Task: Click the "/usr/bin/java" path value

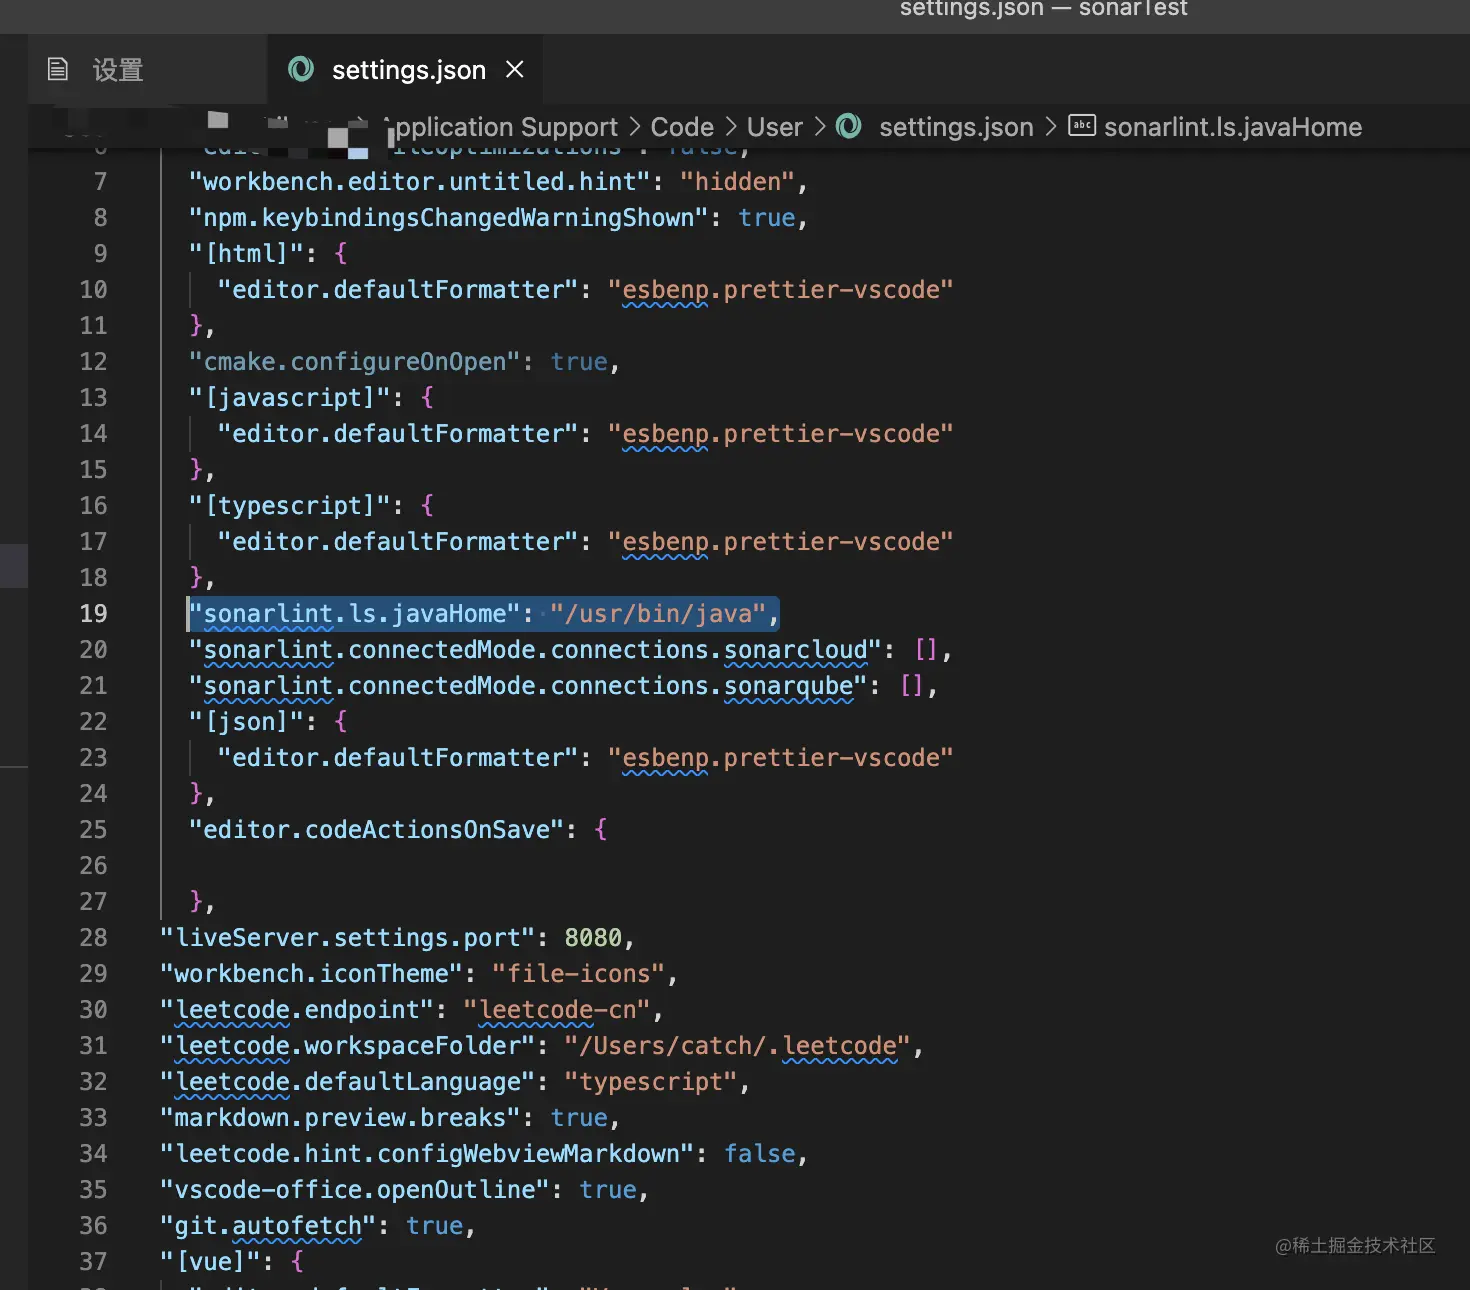Action: [658, 614]
